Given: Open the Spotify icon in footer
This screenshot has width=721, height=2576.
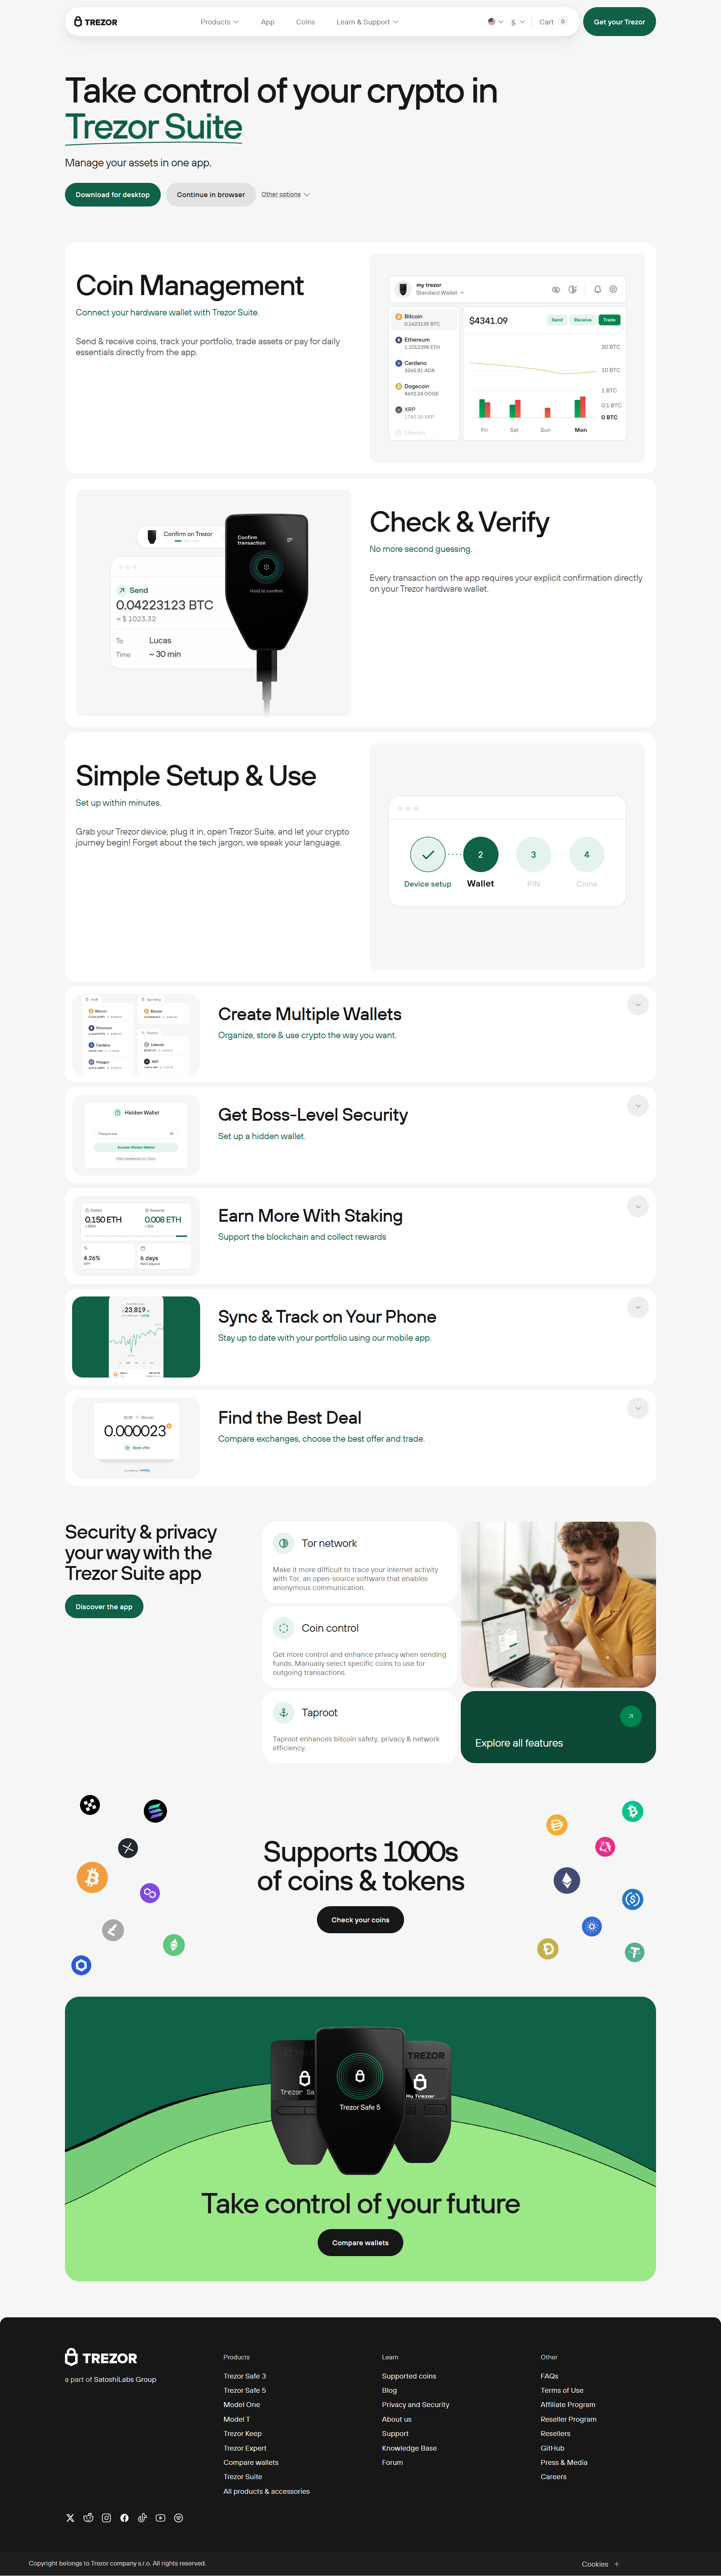Looking at the screenshot, I should pyautogui.click(x=178, y=2518).
